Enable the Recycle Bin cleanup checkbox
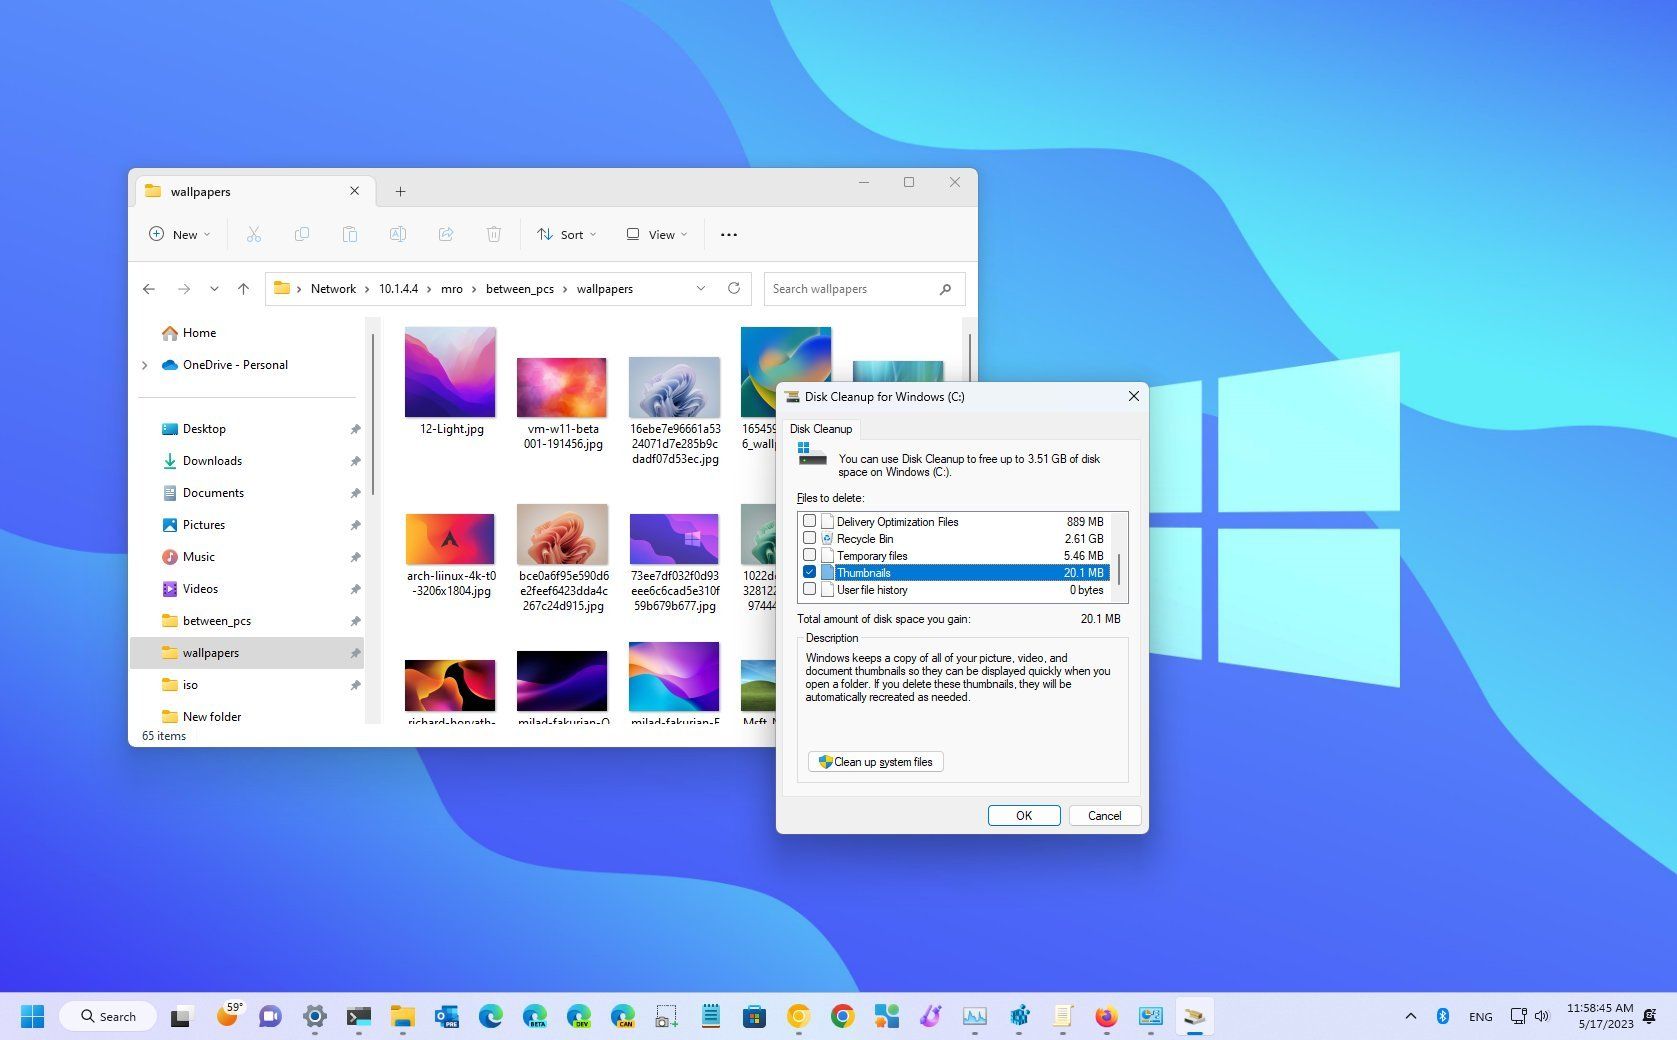 point(810,538)
